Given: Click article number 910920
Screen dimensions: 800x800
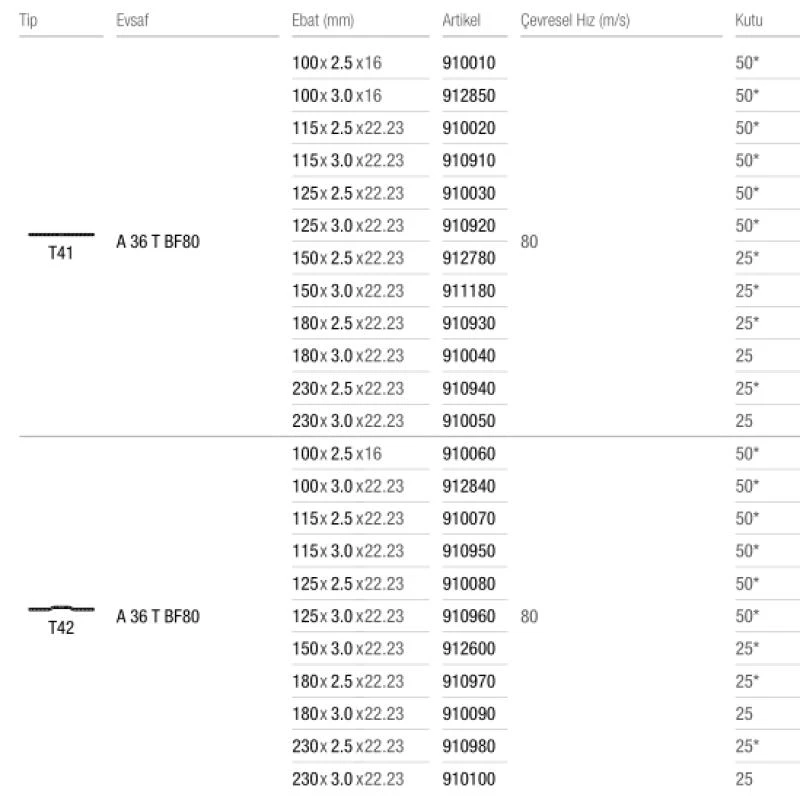Looking at the screenshot, I should pos(469,226).
